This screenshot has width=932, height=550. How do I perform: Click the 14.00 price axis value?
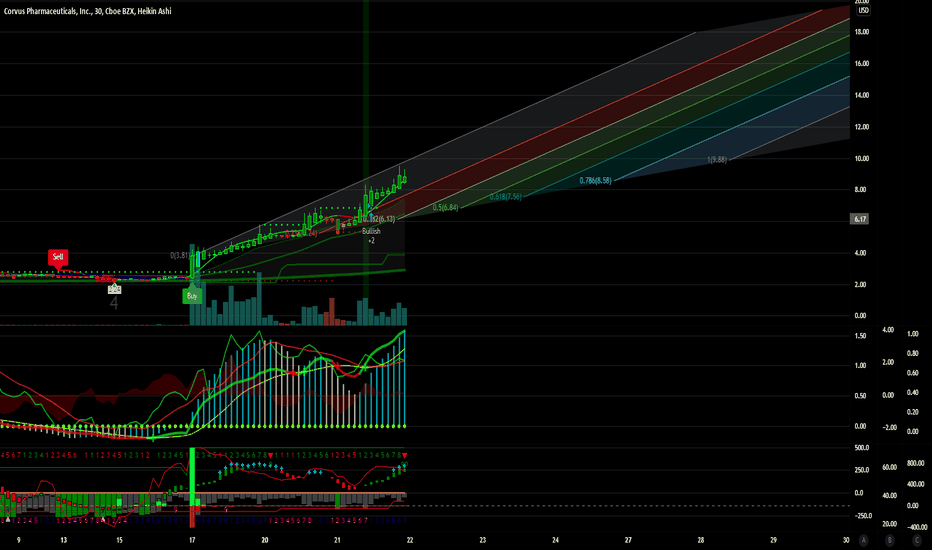click(x=861, y=95)
